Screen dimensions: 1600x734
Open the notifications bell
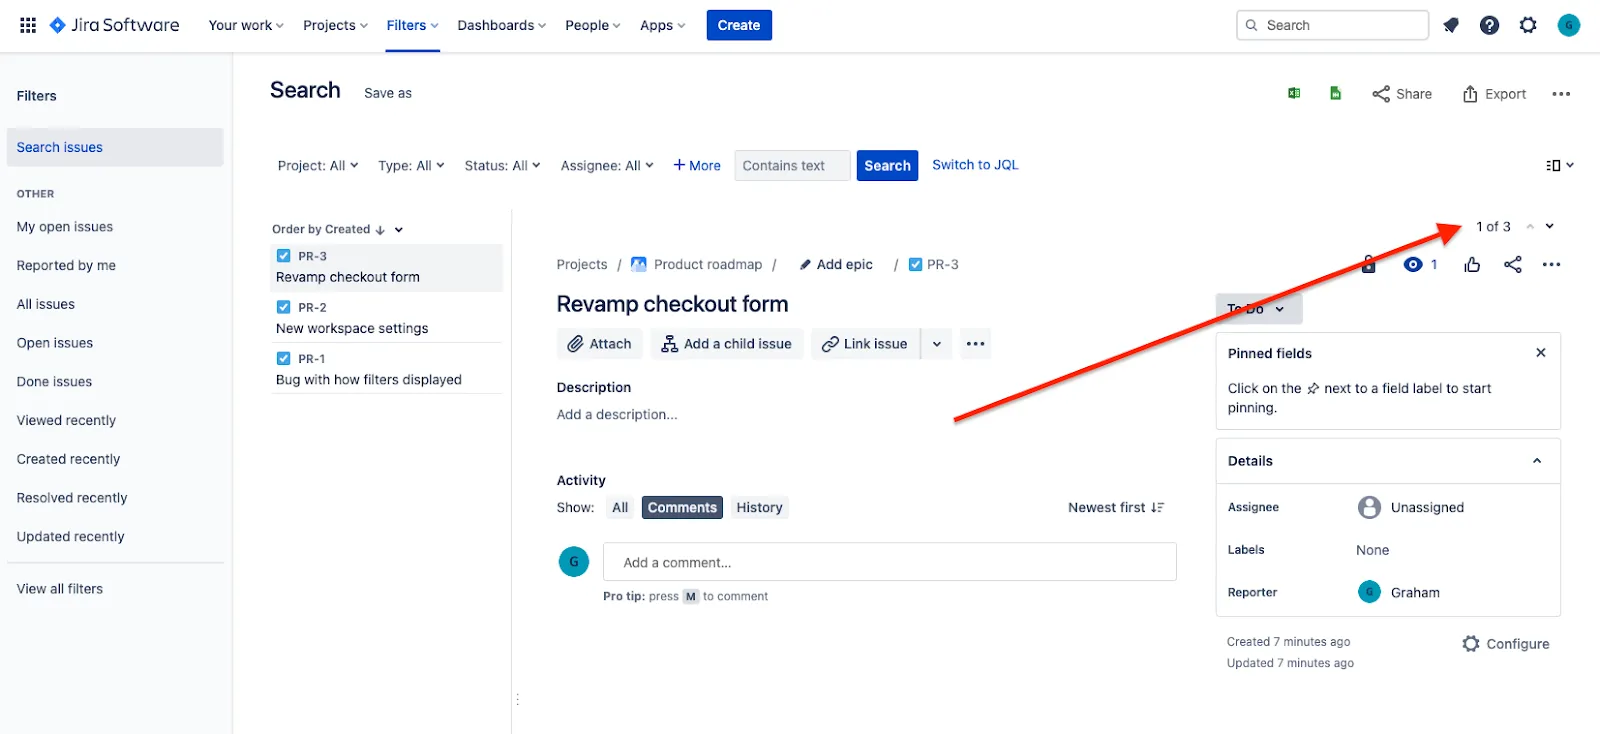pos(1451,25)
